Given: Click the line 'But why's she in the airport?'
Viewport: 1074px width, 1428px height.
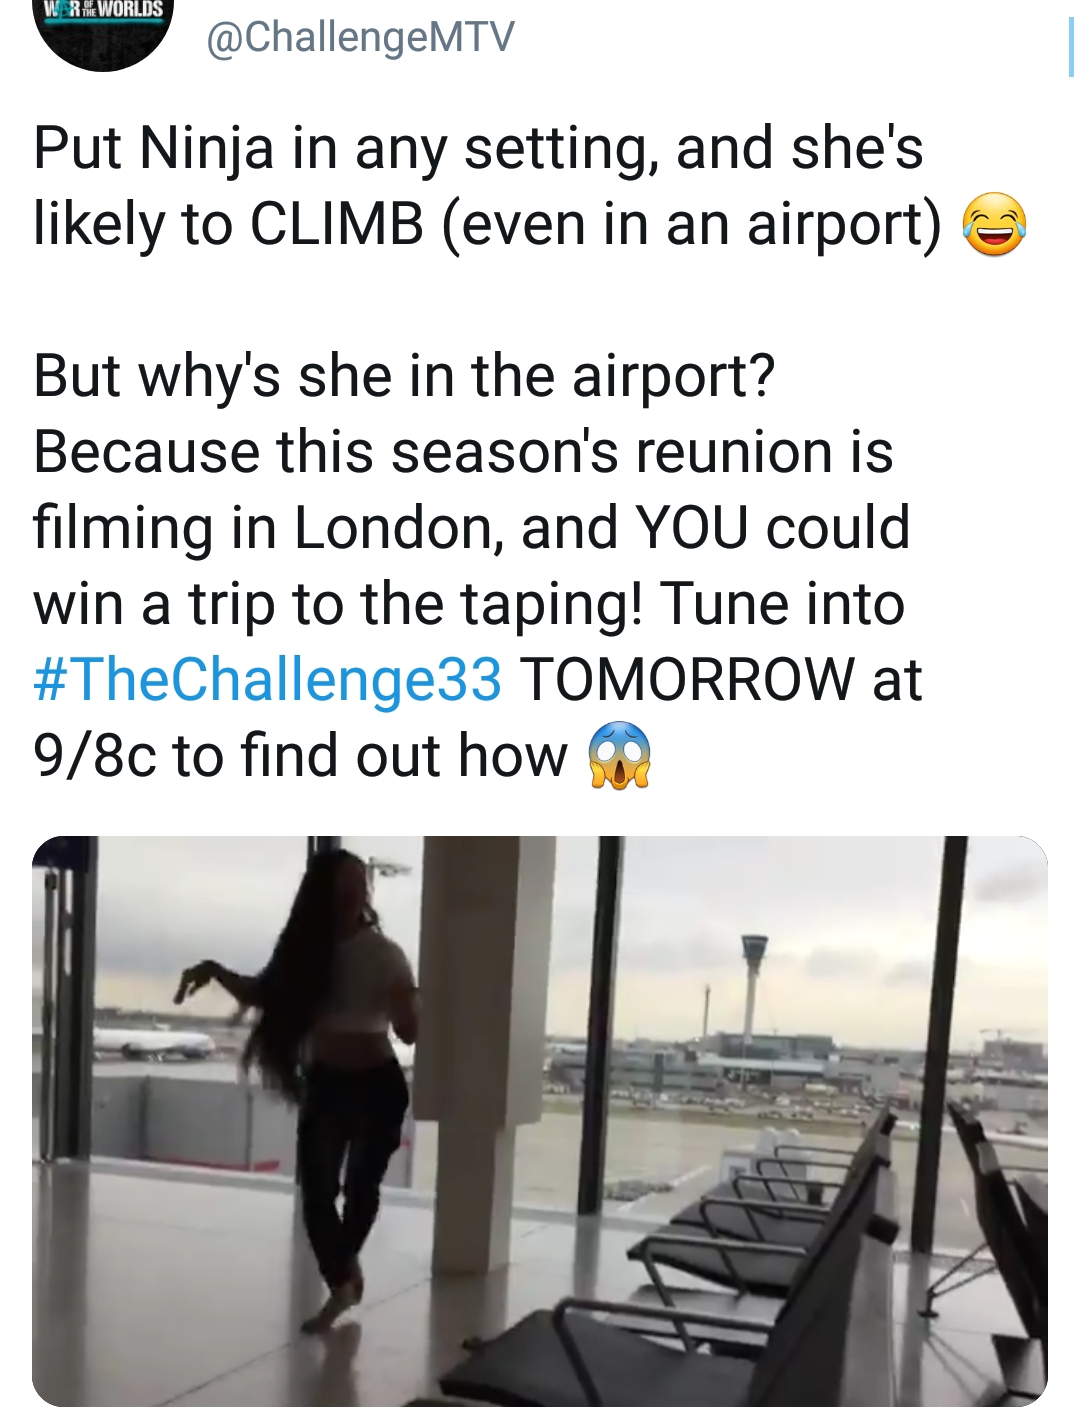Looking at the screenshot, I should click(x=404, y=377).
